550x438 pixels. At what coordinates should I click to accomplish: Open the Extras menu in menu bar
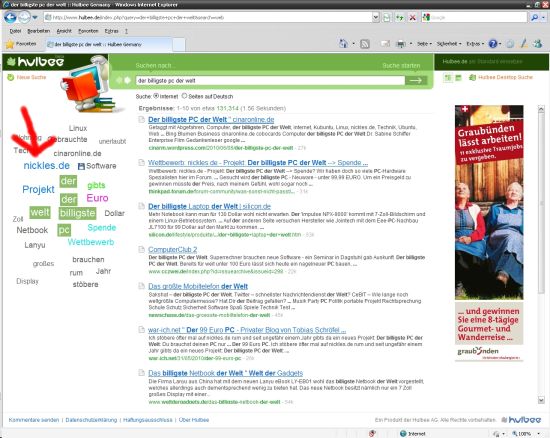click(112, 31)
